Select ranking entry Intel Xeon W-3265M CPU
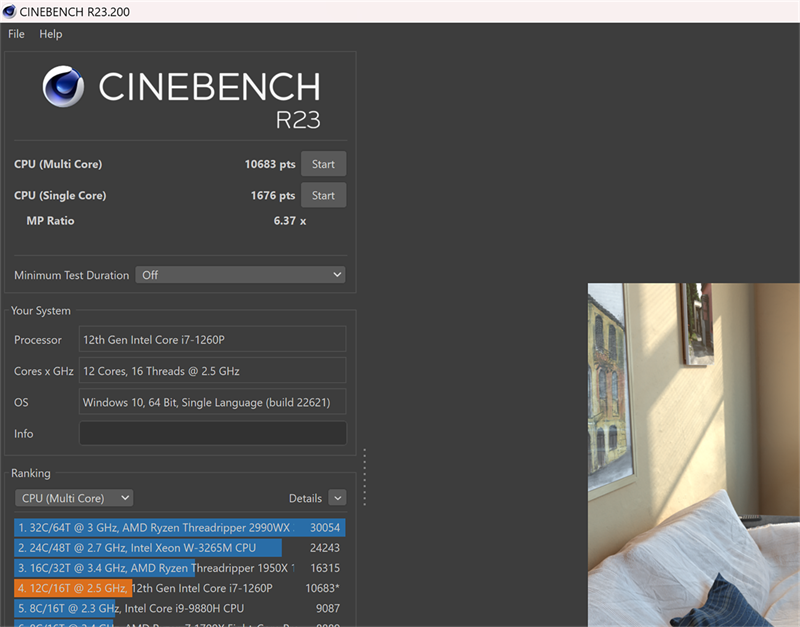The image size is (800, 627). [180, 547]
